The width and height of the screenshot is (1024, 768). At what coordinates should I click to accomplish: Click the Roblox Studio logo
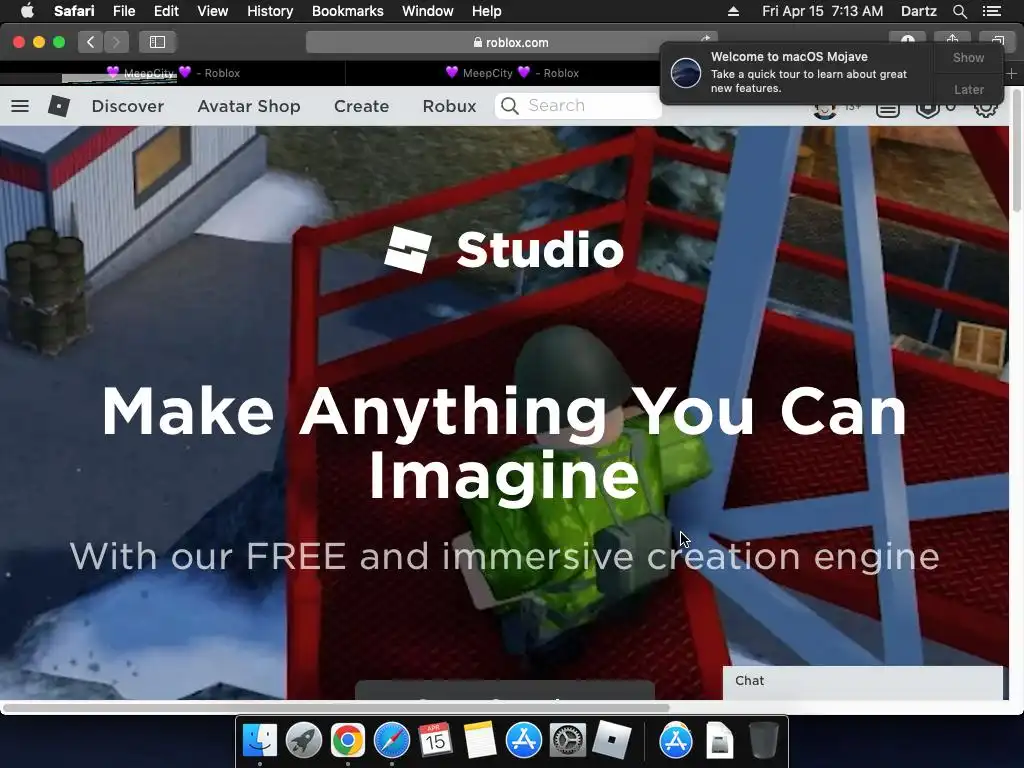point(504,249)
